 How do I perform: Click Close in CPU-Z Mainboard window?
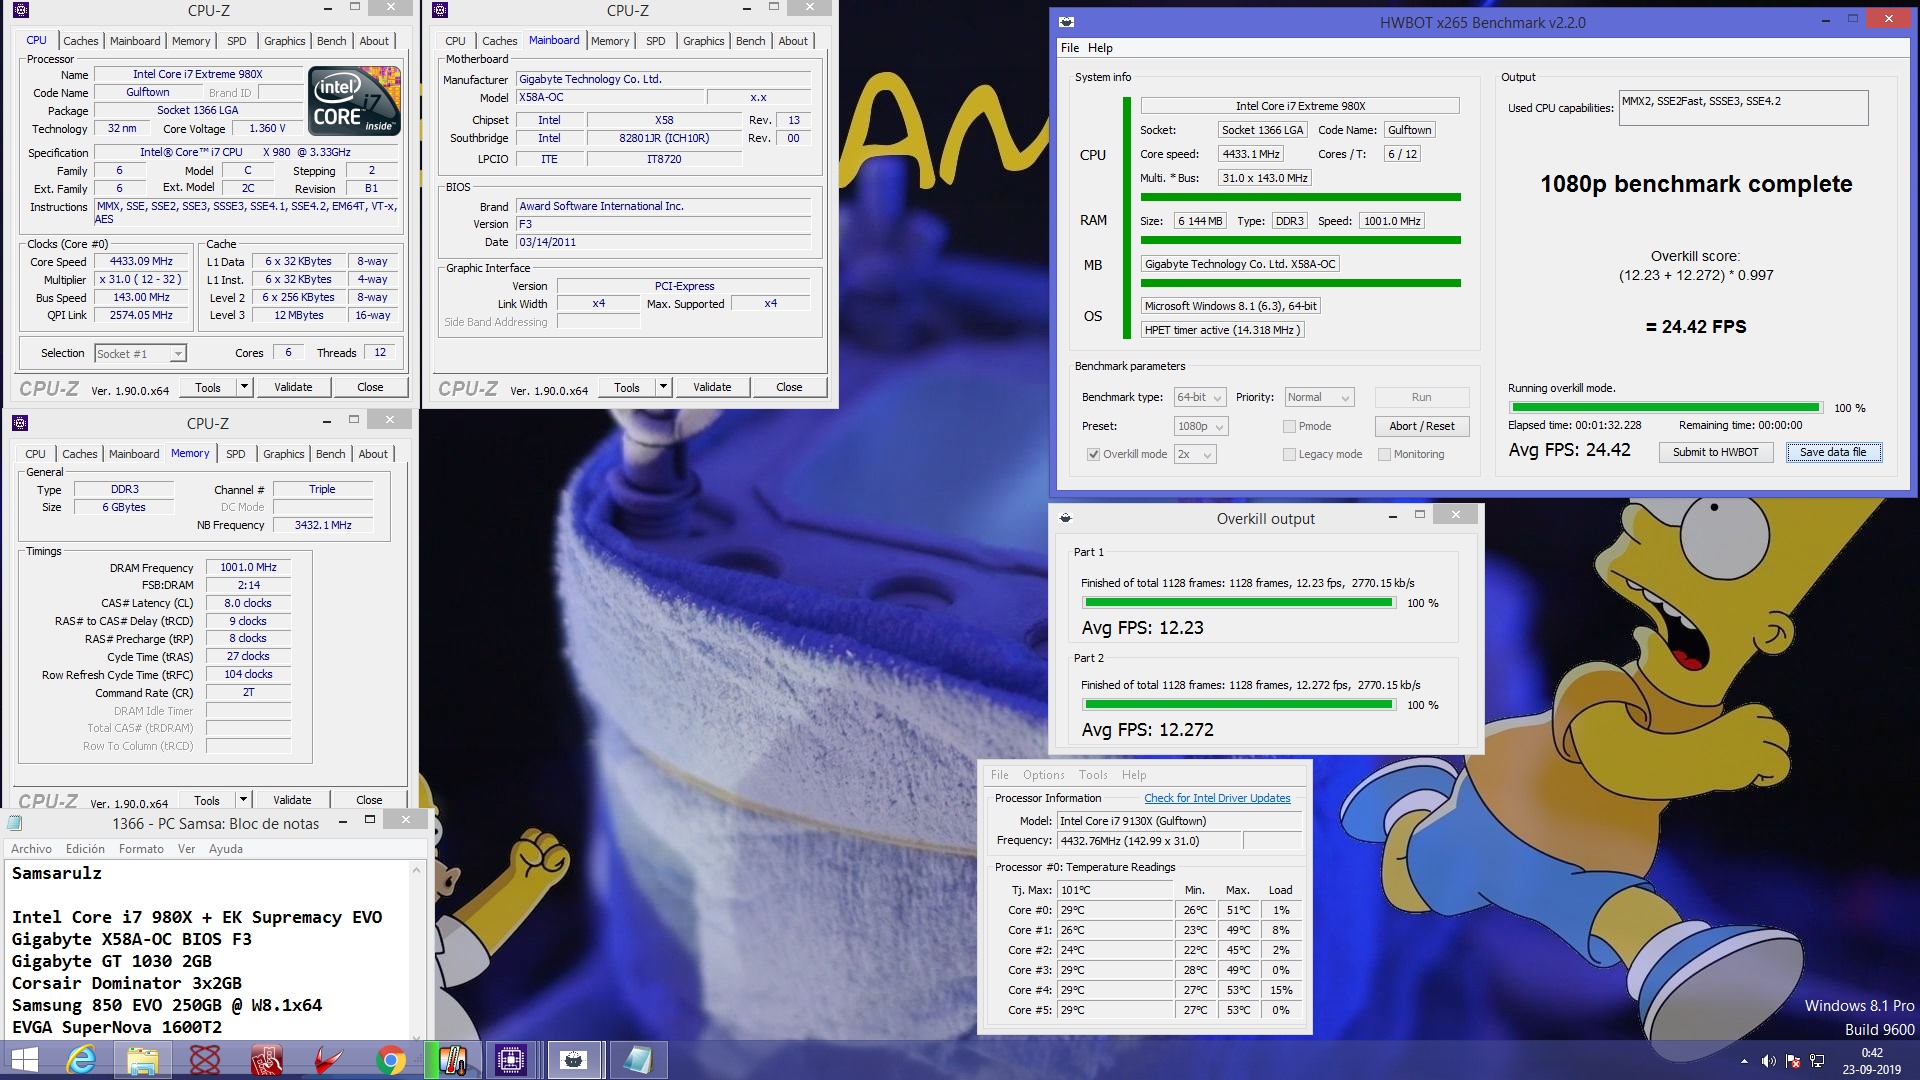coord(789,387)
